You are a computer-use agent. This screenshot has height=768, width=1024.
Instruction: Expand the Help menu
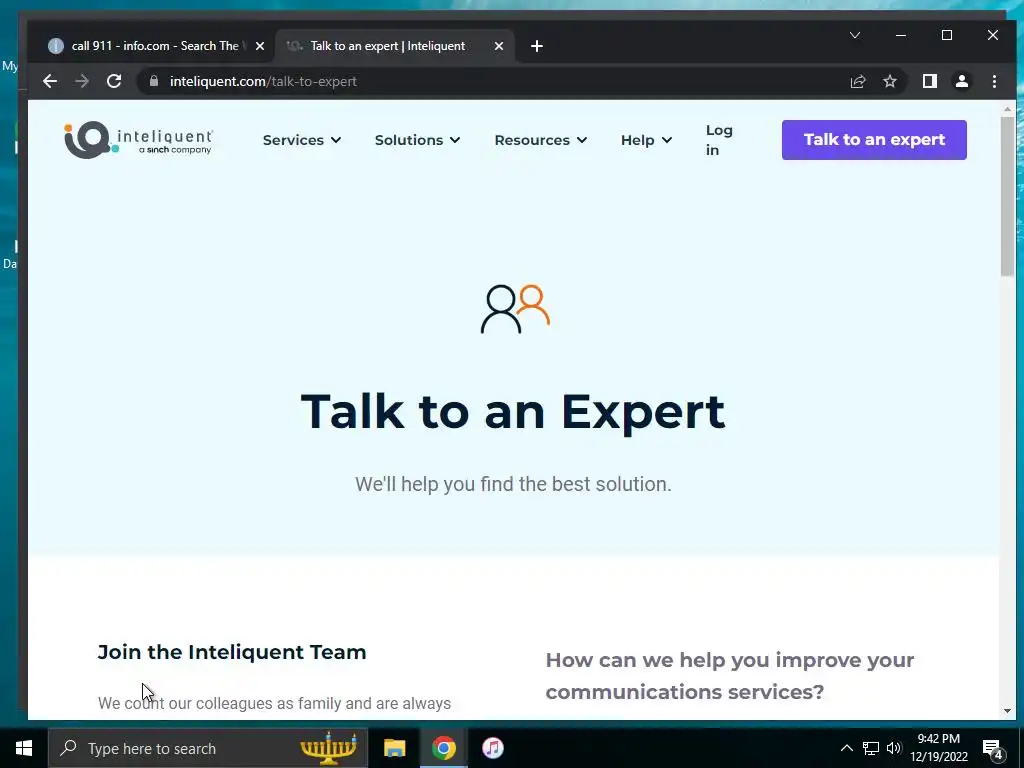click(646, 140)
